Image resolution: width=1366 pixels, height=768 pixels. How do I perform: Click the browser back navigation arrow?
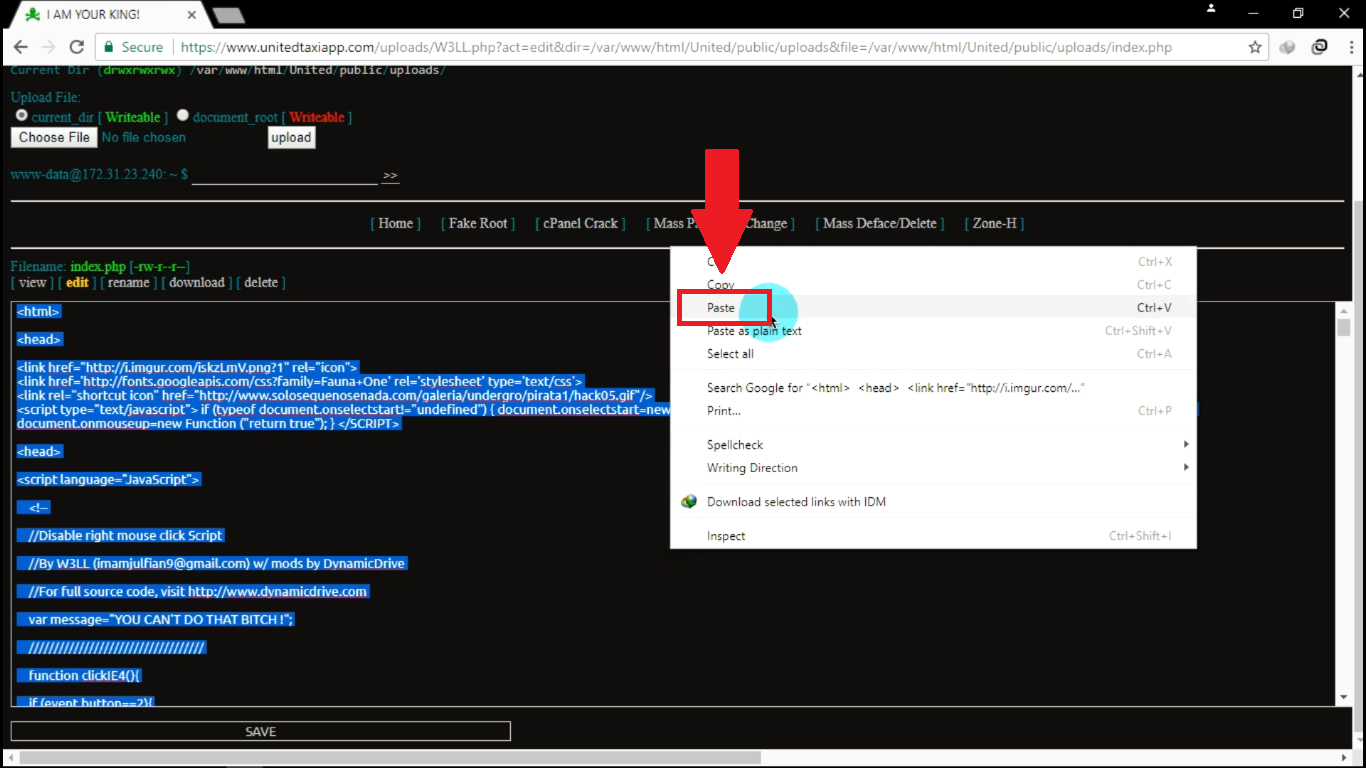(21, 46)
